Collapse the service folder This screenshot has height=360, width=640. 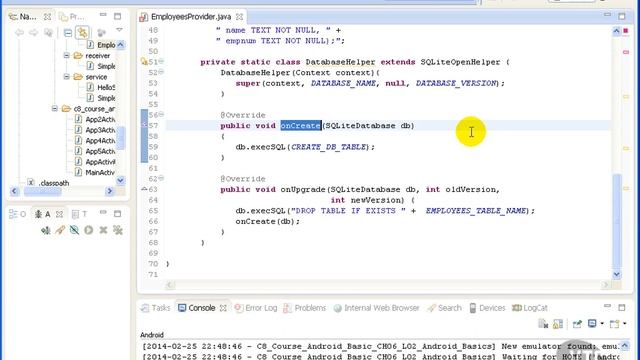67,76
